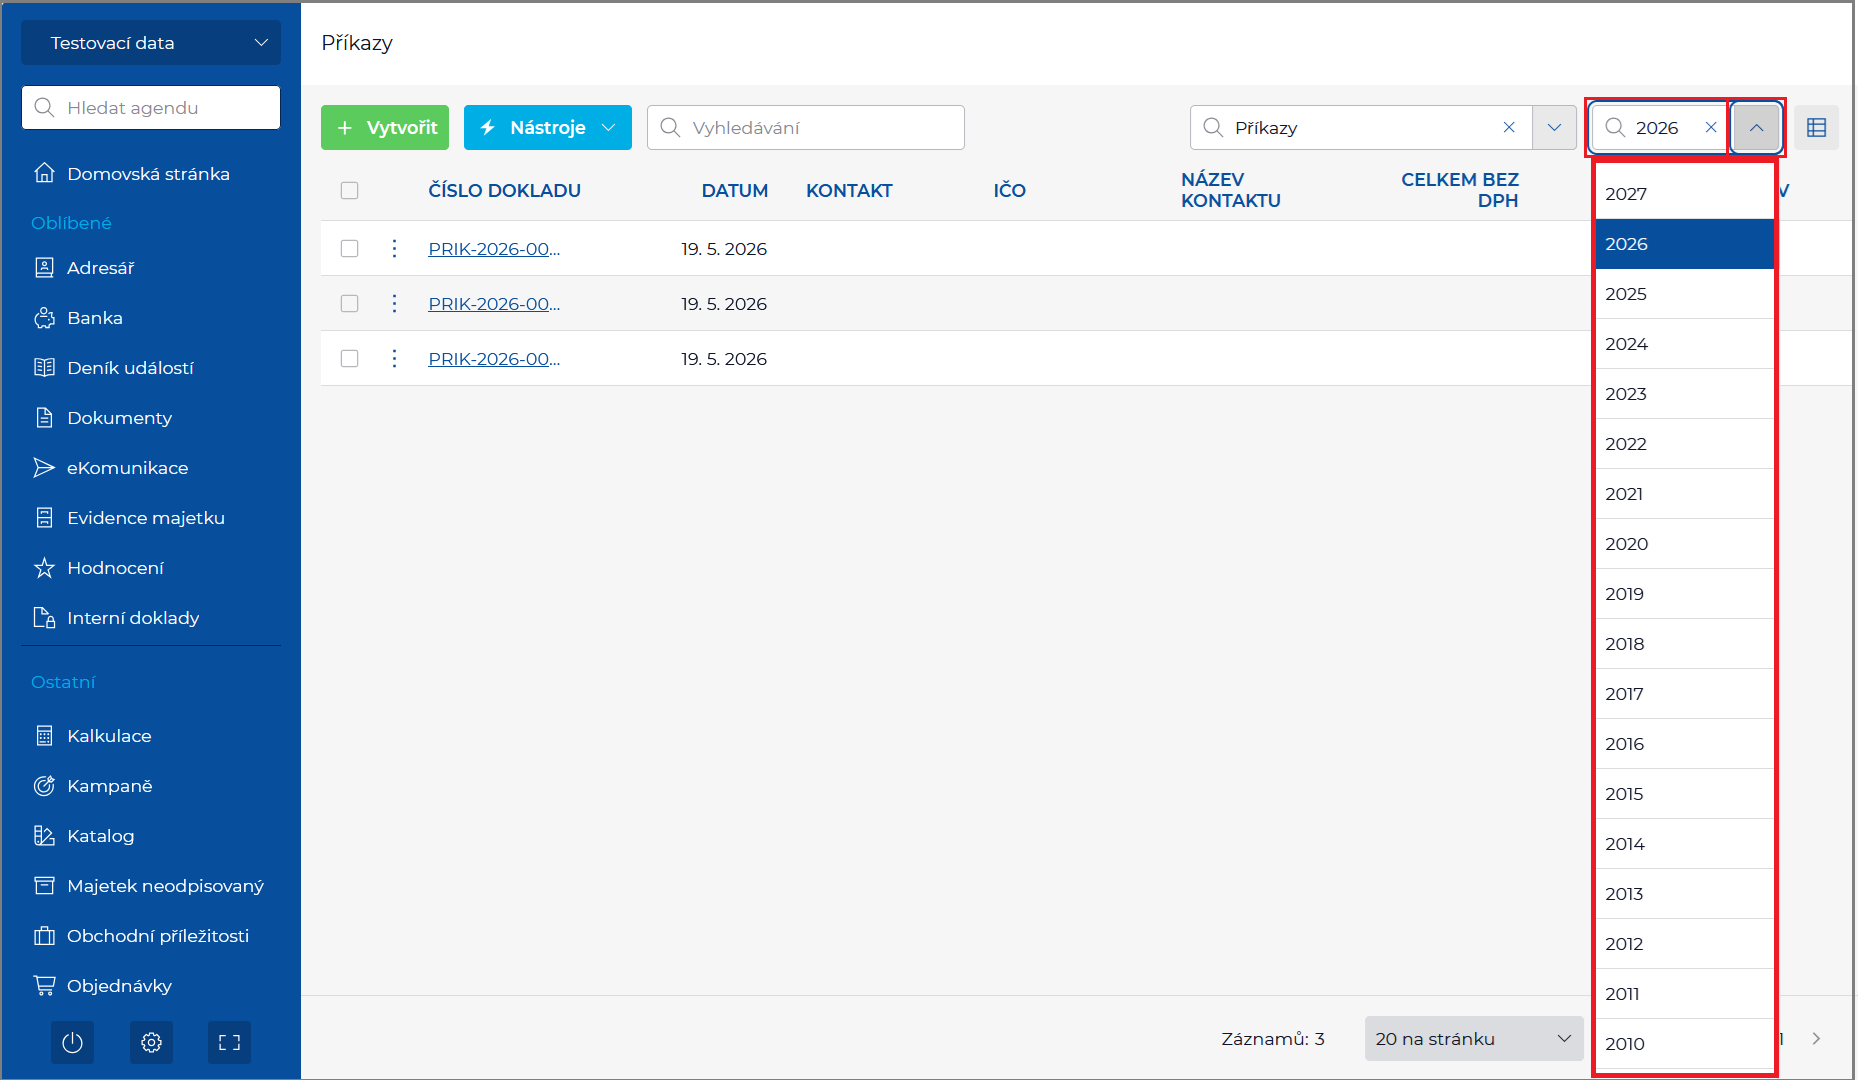Viewport: 1858px width, 1080px height.
Task: Clear the Příkazy filter with the X
Action: (x=1509, y=127)
